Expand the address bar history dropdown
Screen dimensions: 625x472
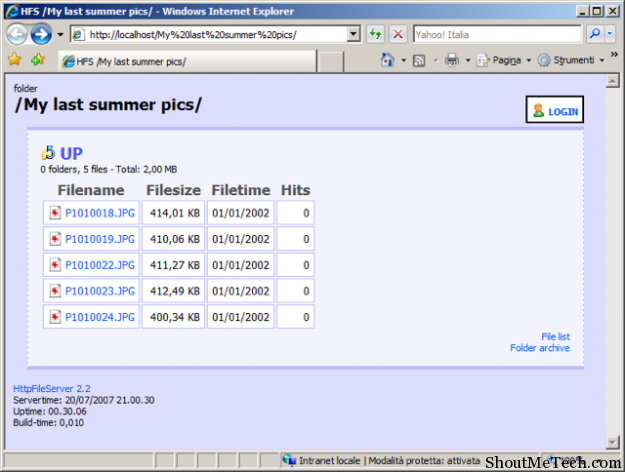tap(354, 35)
